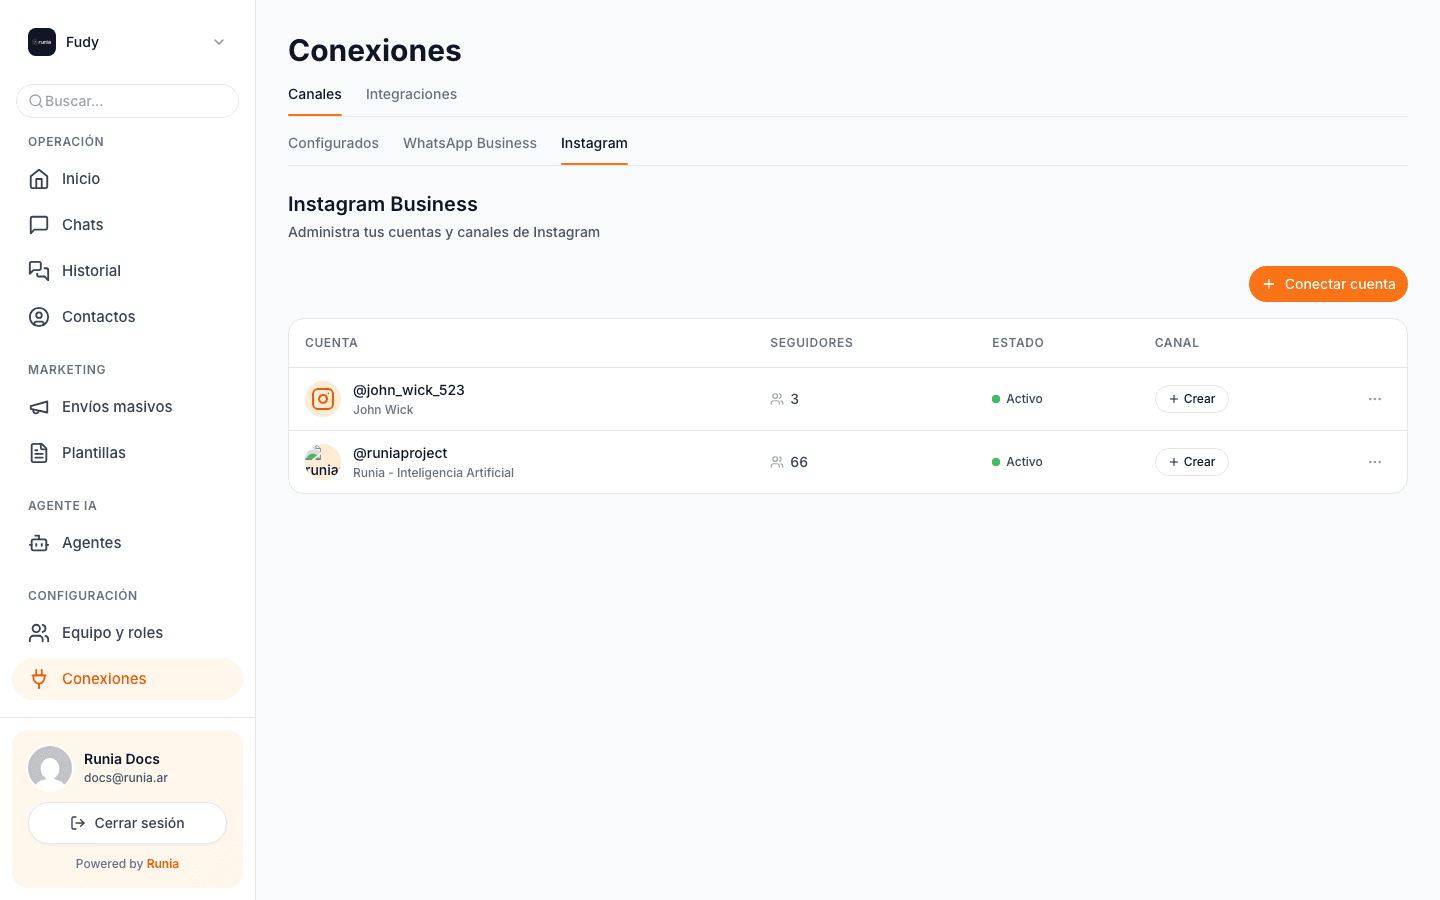The height and width of the screenshot is (900, 1440).
Task: Open the WhatsApp Business sub-tab
Action: pos(470,143)
